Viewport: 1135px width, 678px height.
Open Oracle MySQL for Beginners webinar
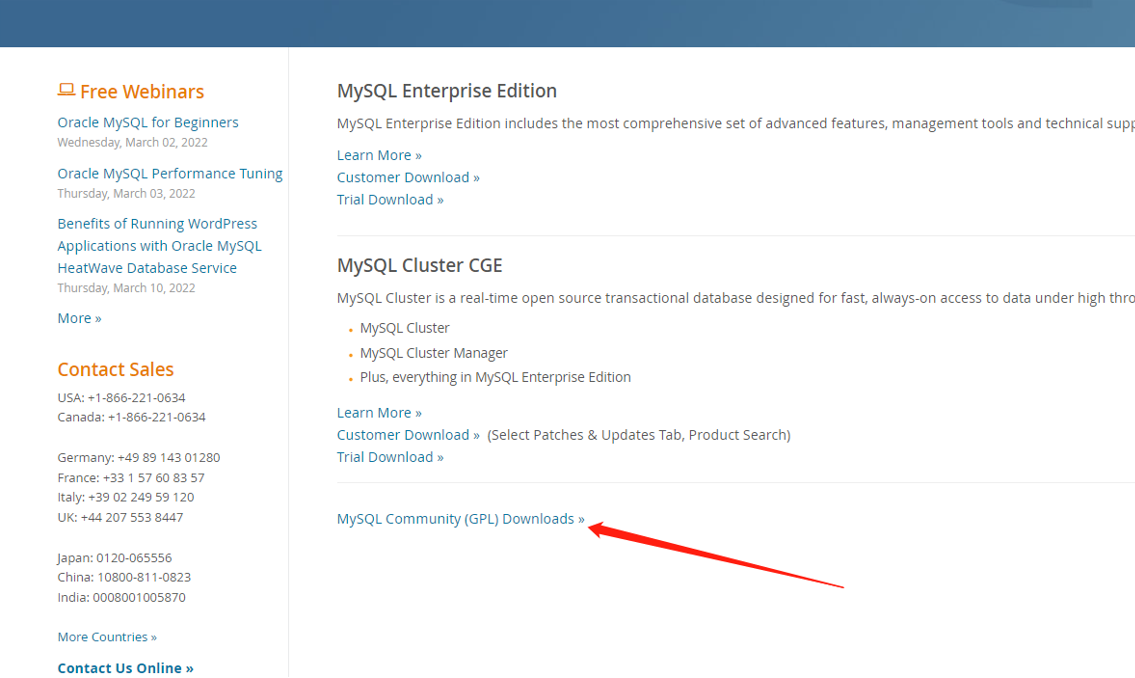148,122
